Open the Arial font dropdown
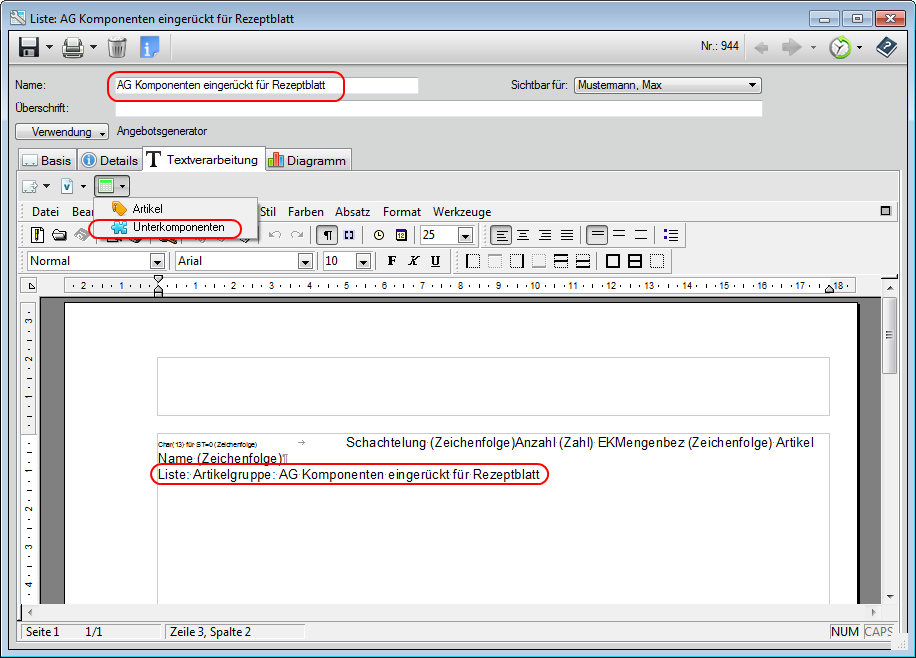 [305, 261]
